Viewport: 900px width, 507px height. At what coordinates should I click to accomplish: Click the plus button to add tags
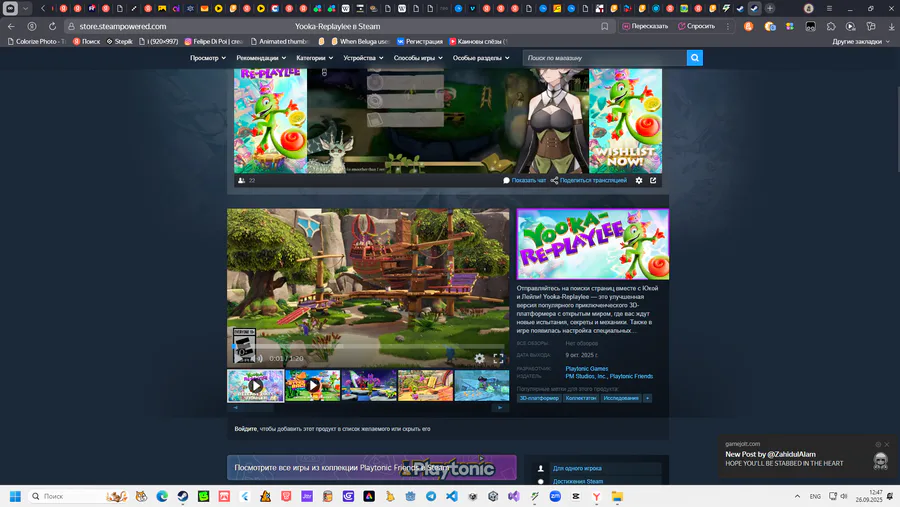[x=647, y=398]
